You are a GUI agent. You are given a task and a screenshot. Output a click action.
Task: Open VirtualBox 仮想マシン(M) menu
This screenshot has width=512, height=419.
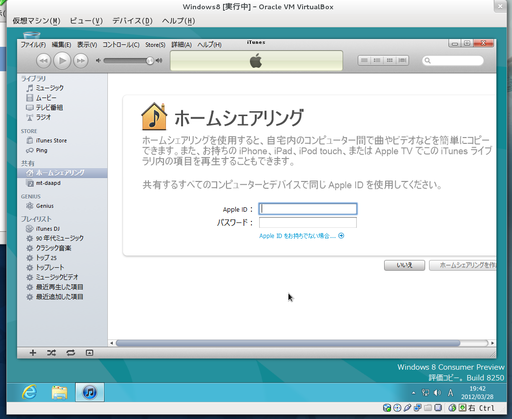pos(36,21)
